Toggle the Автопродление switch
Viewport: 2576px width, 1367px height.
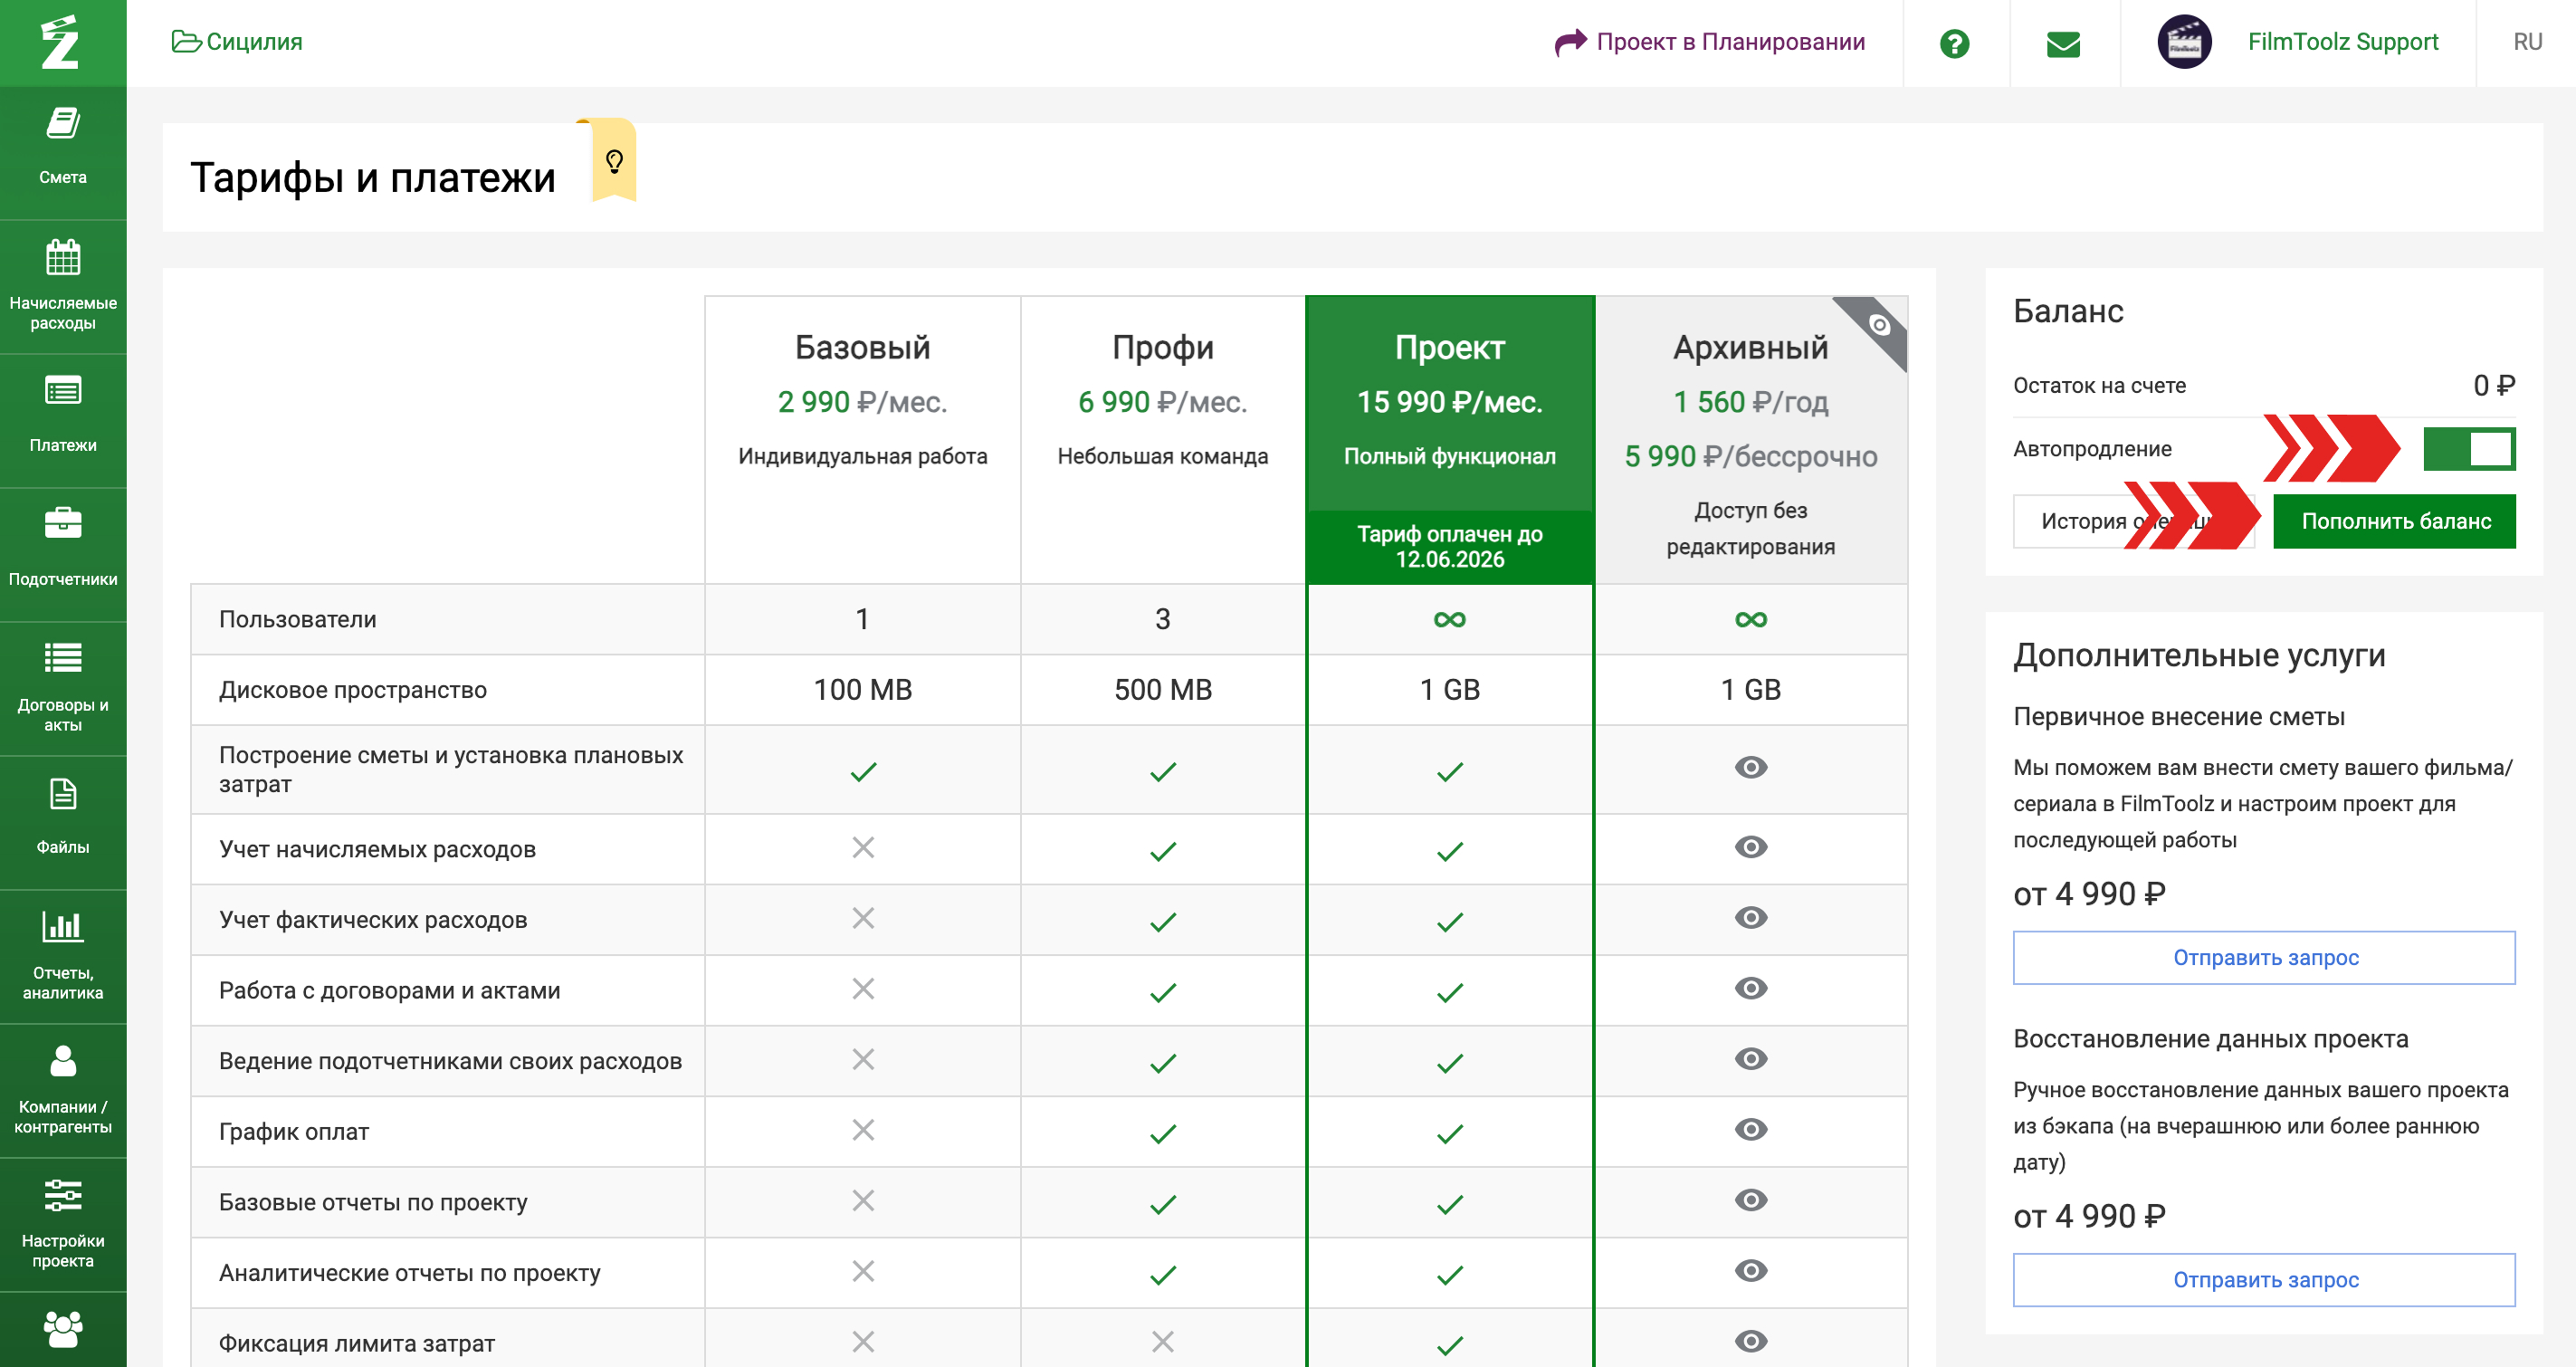(x=2468, y=449)
